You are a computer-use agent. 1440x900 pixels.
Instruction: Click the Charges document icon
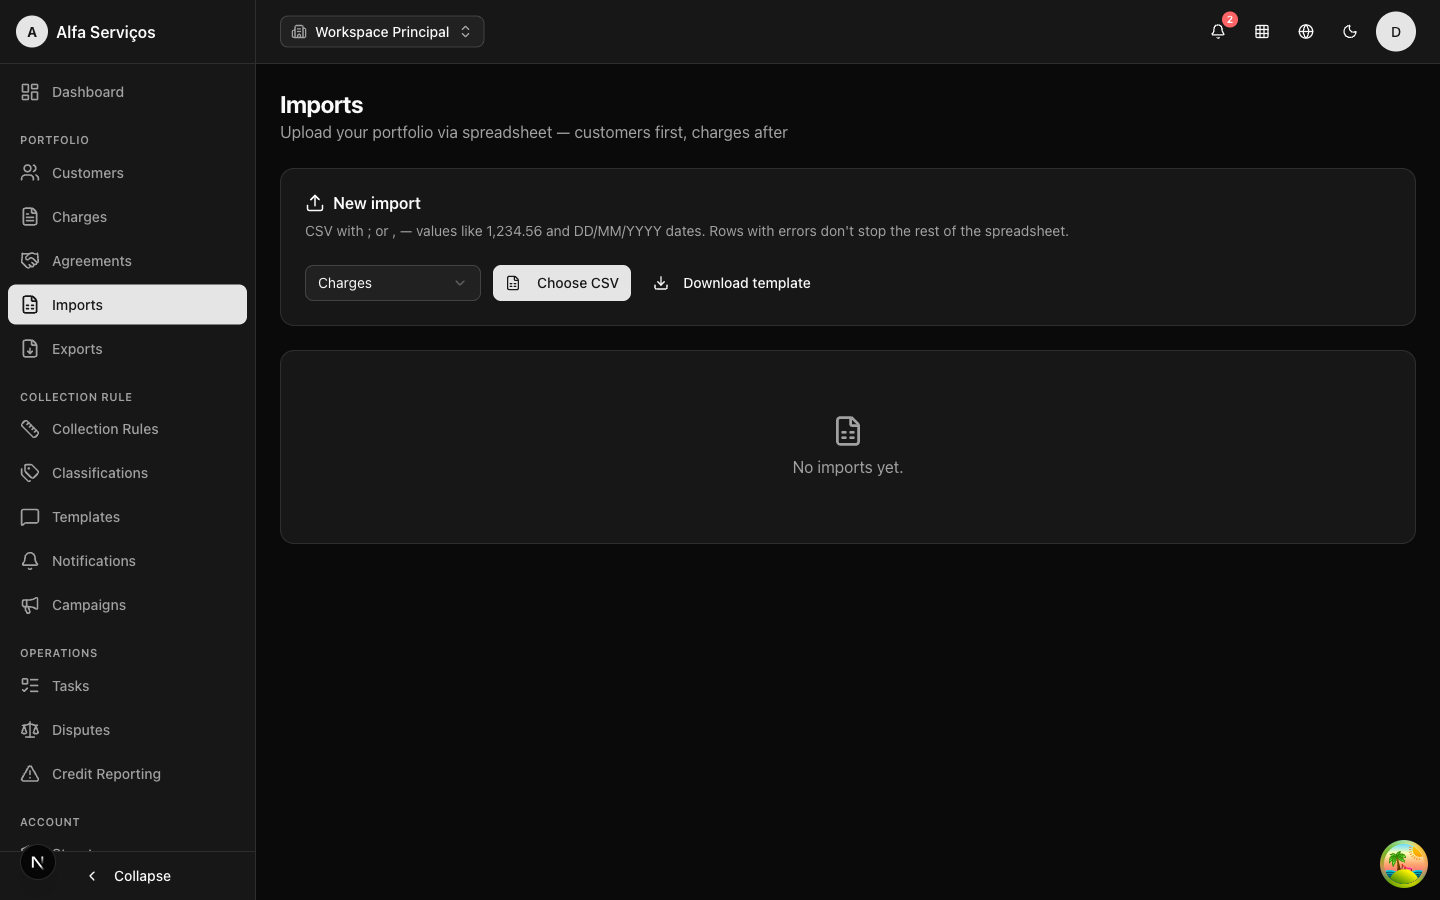[x=30, y=217]
